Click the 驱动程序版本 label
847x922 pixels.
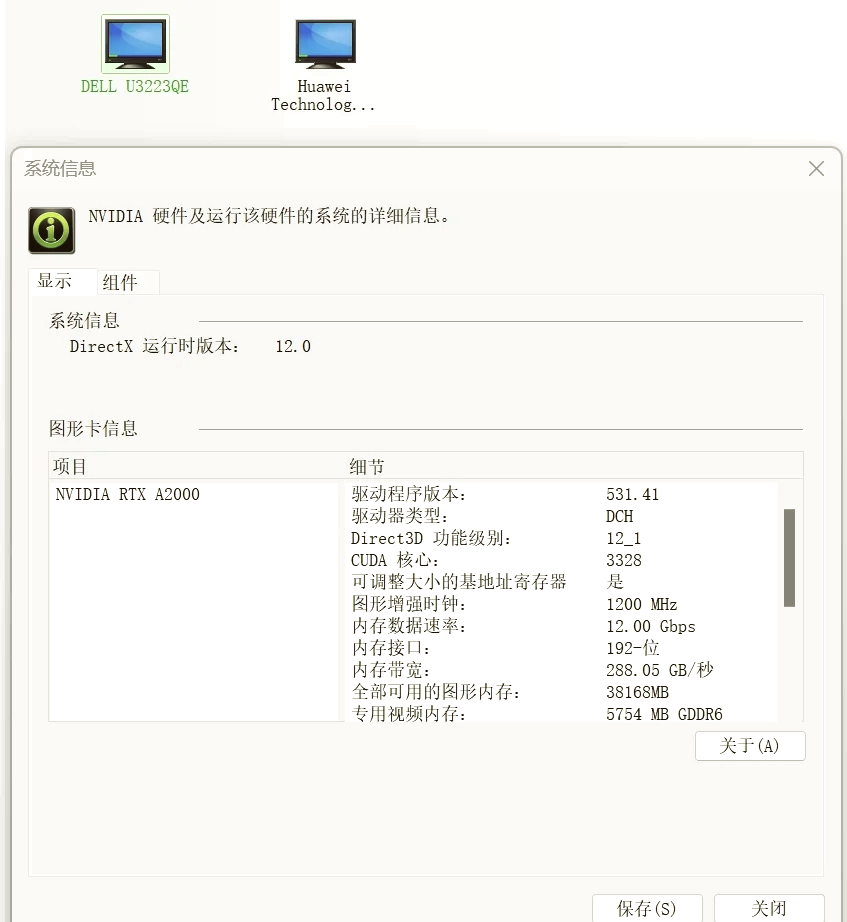[409, 494]
